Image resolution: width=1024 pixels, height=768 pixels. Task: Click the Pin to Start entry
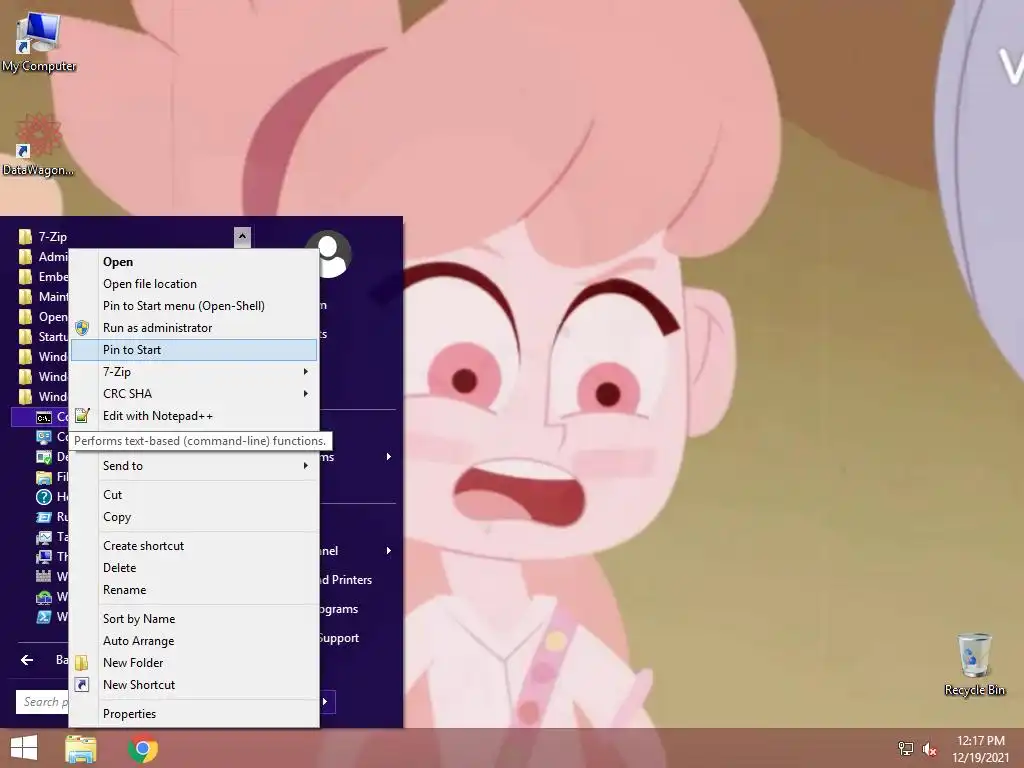pos(193,350)
